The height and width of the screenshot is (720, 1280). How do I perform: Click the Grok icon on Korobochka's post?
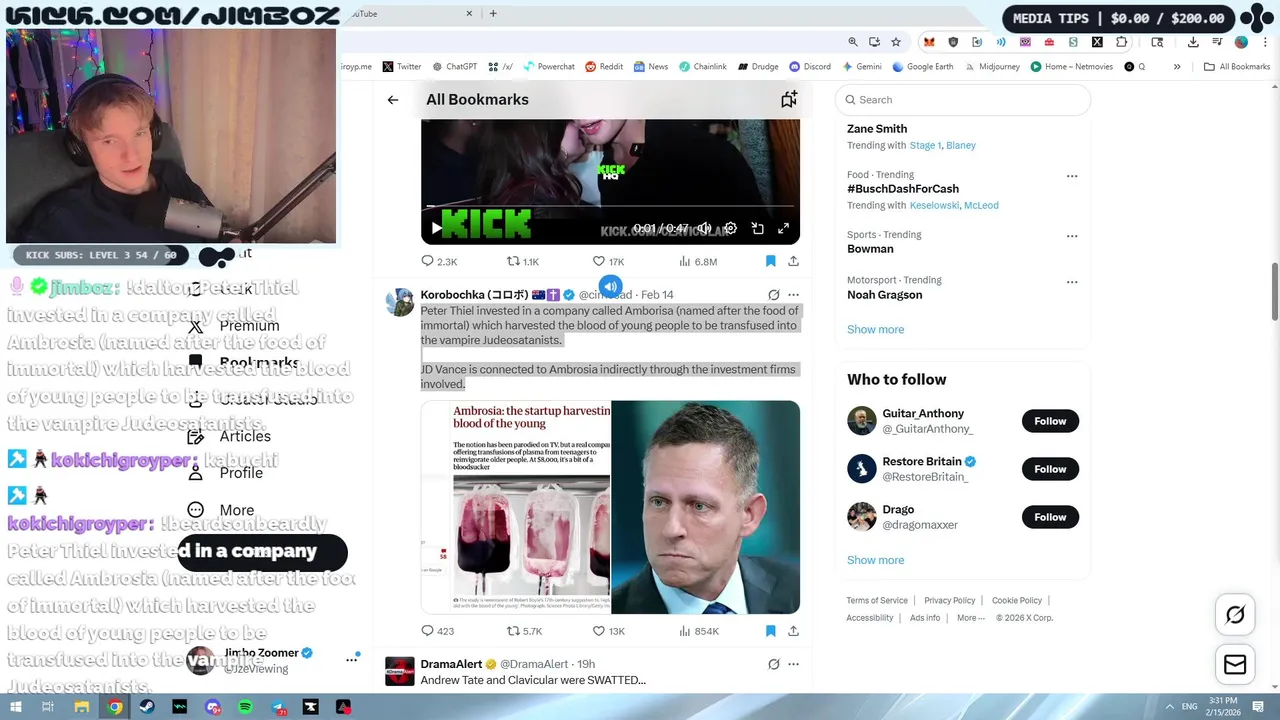click(x=773, y=295)
